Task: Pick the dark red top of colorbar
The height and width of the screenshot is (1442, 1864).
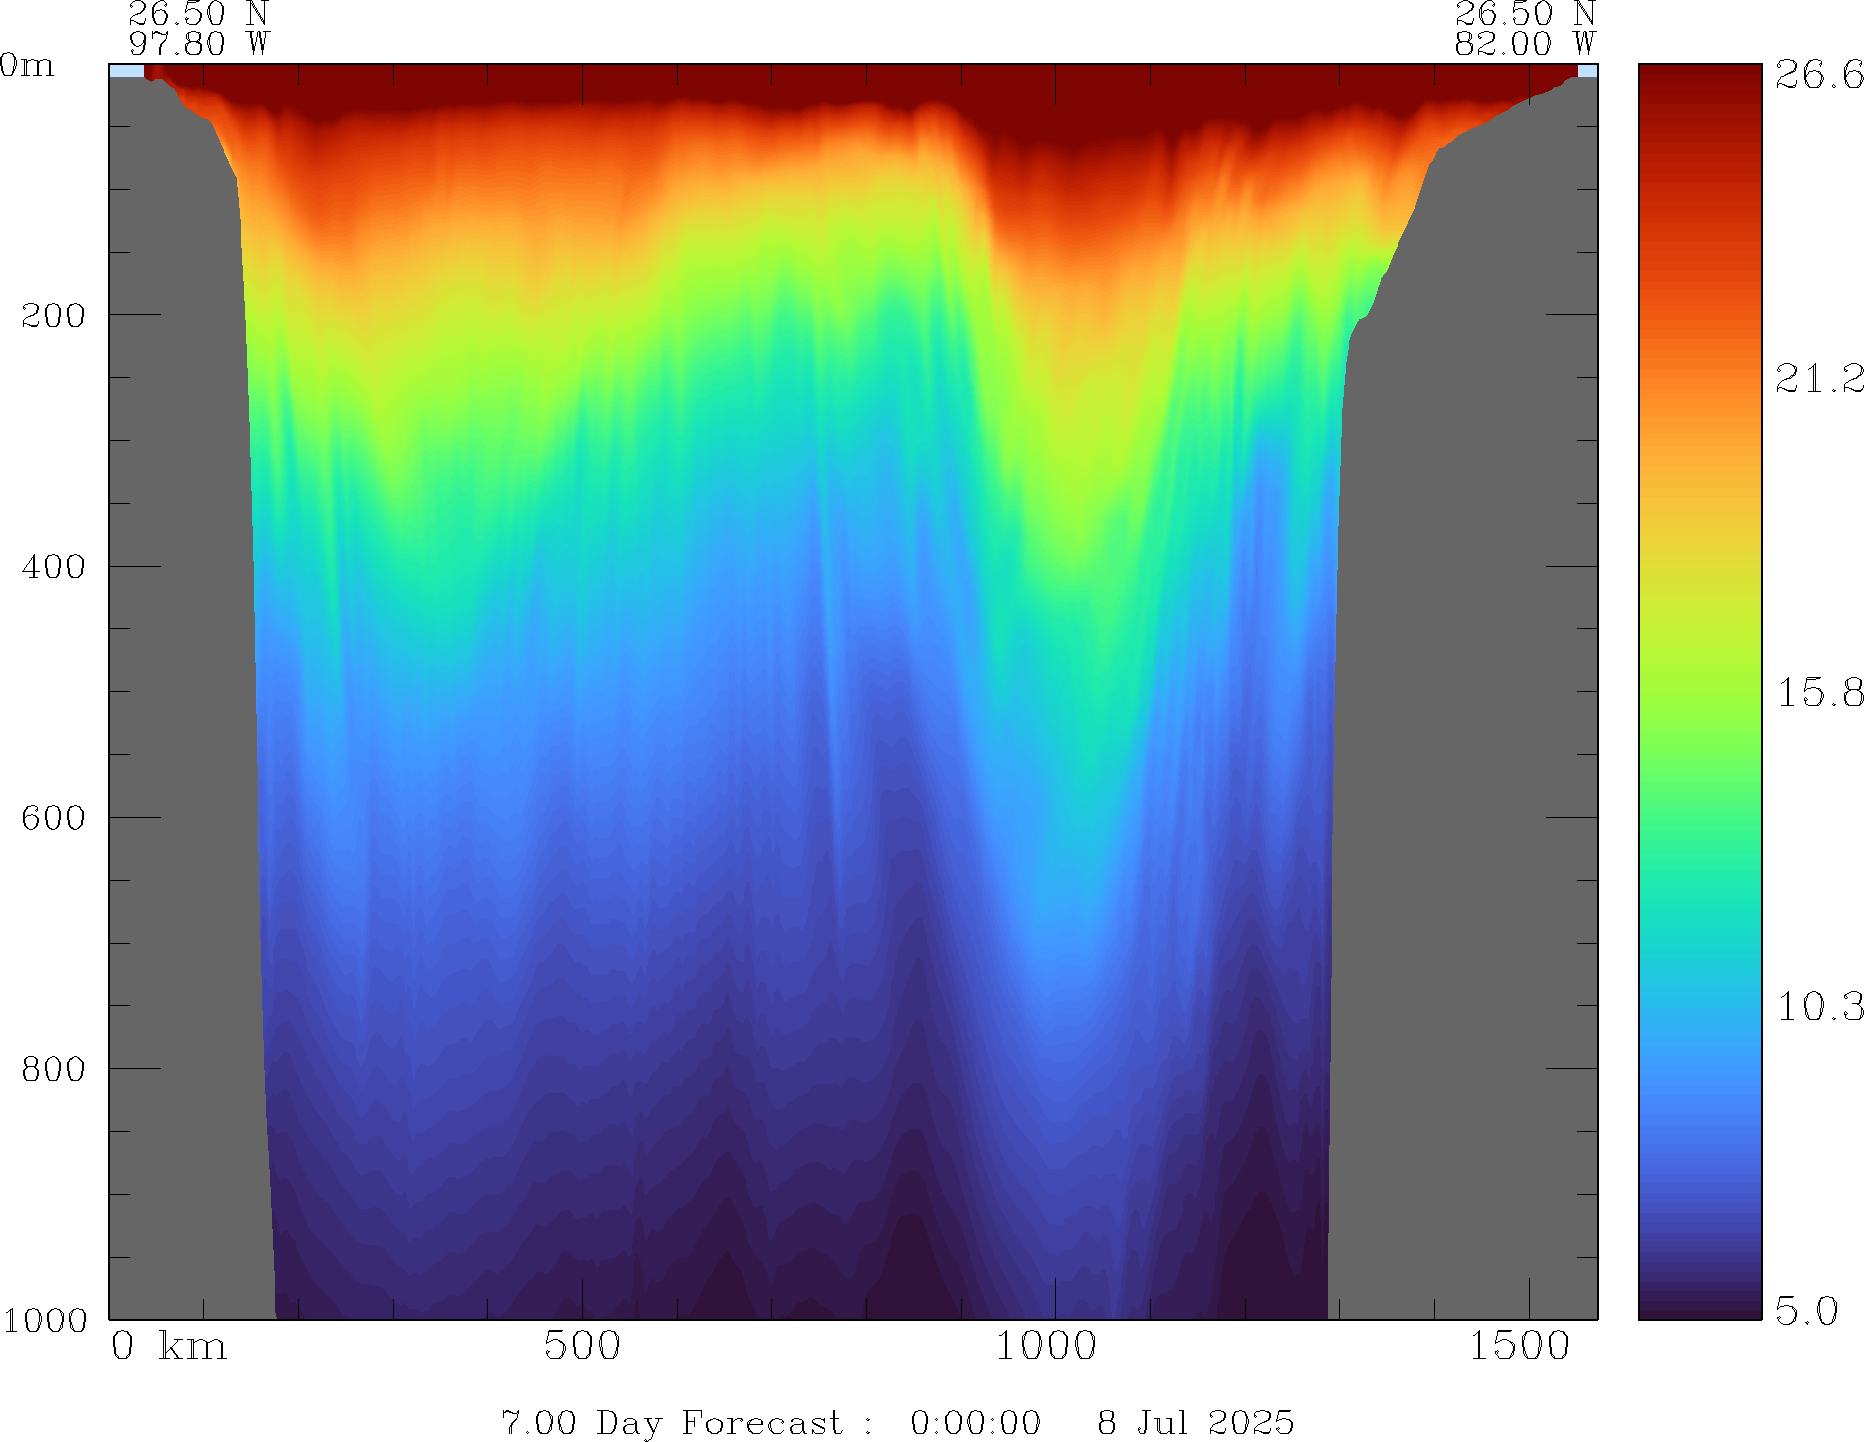Action: 1699,80
